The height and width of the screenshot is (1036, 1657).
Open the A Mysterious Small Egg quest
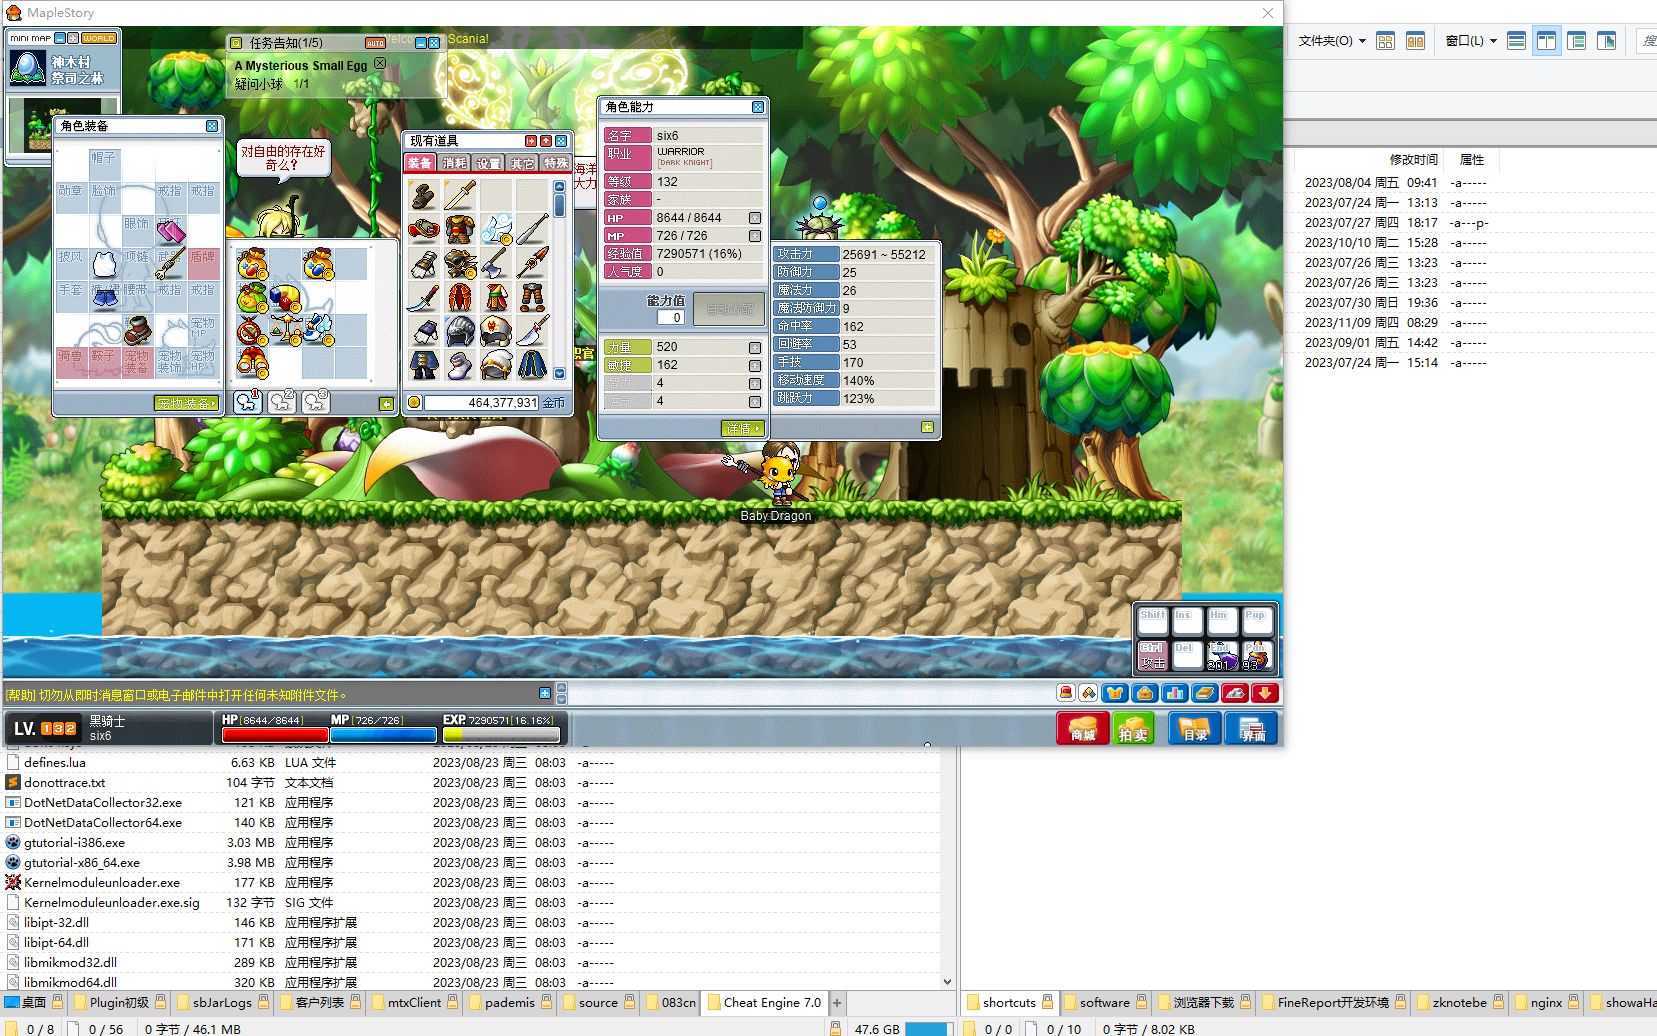pos(301,66)
